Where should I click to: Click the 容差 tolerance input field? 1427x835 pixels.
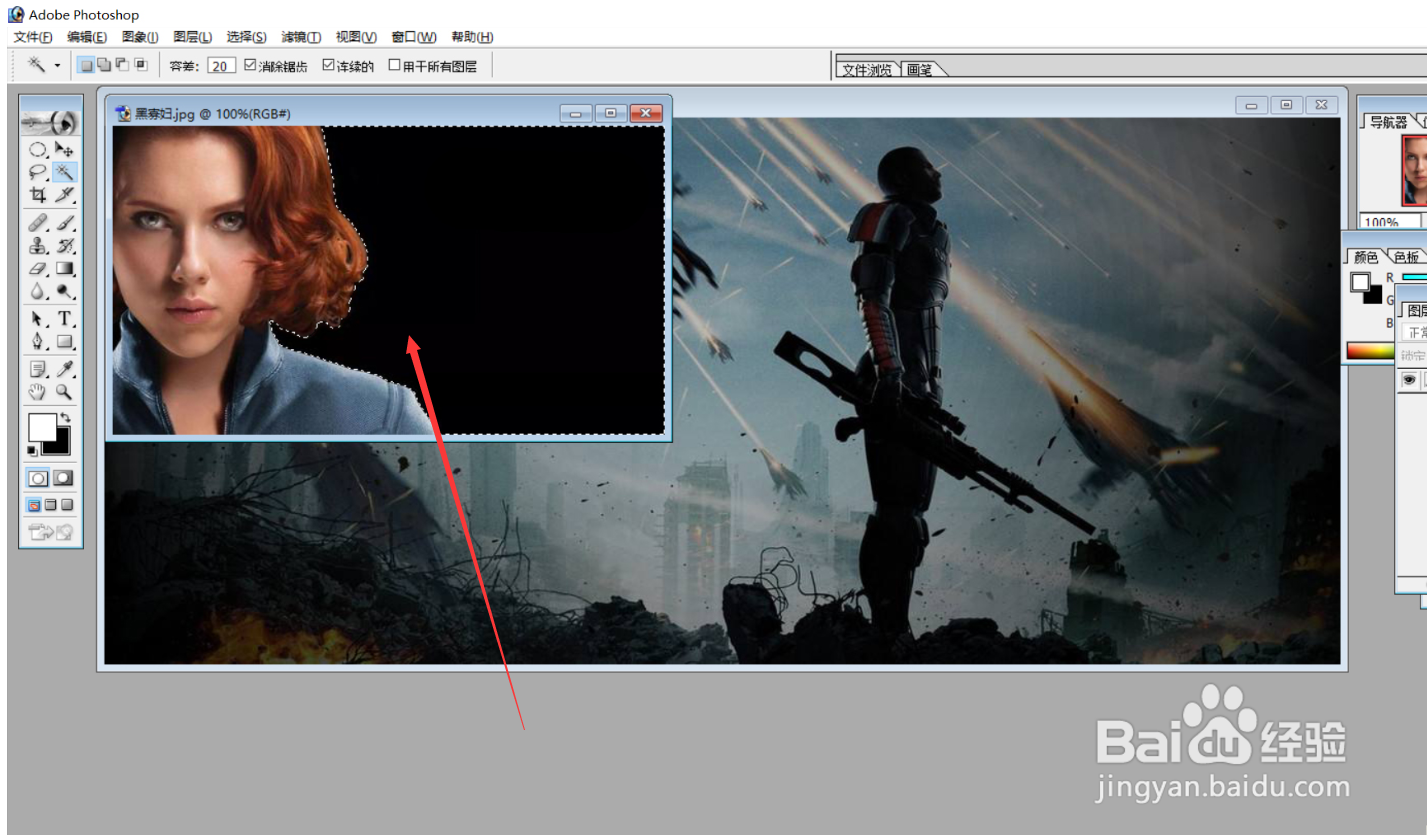coord(222,66)
